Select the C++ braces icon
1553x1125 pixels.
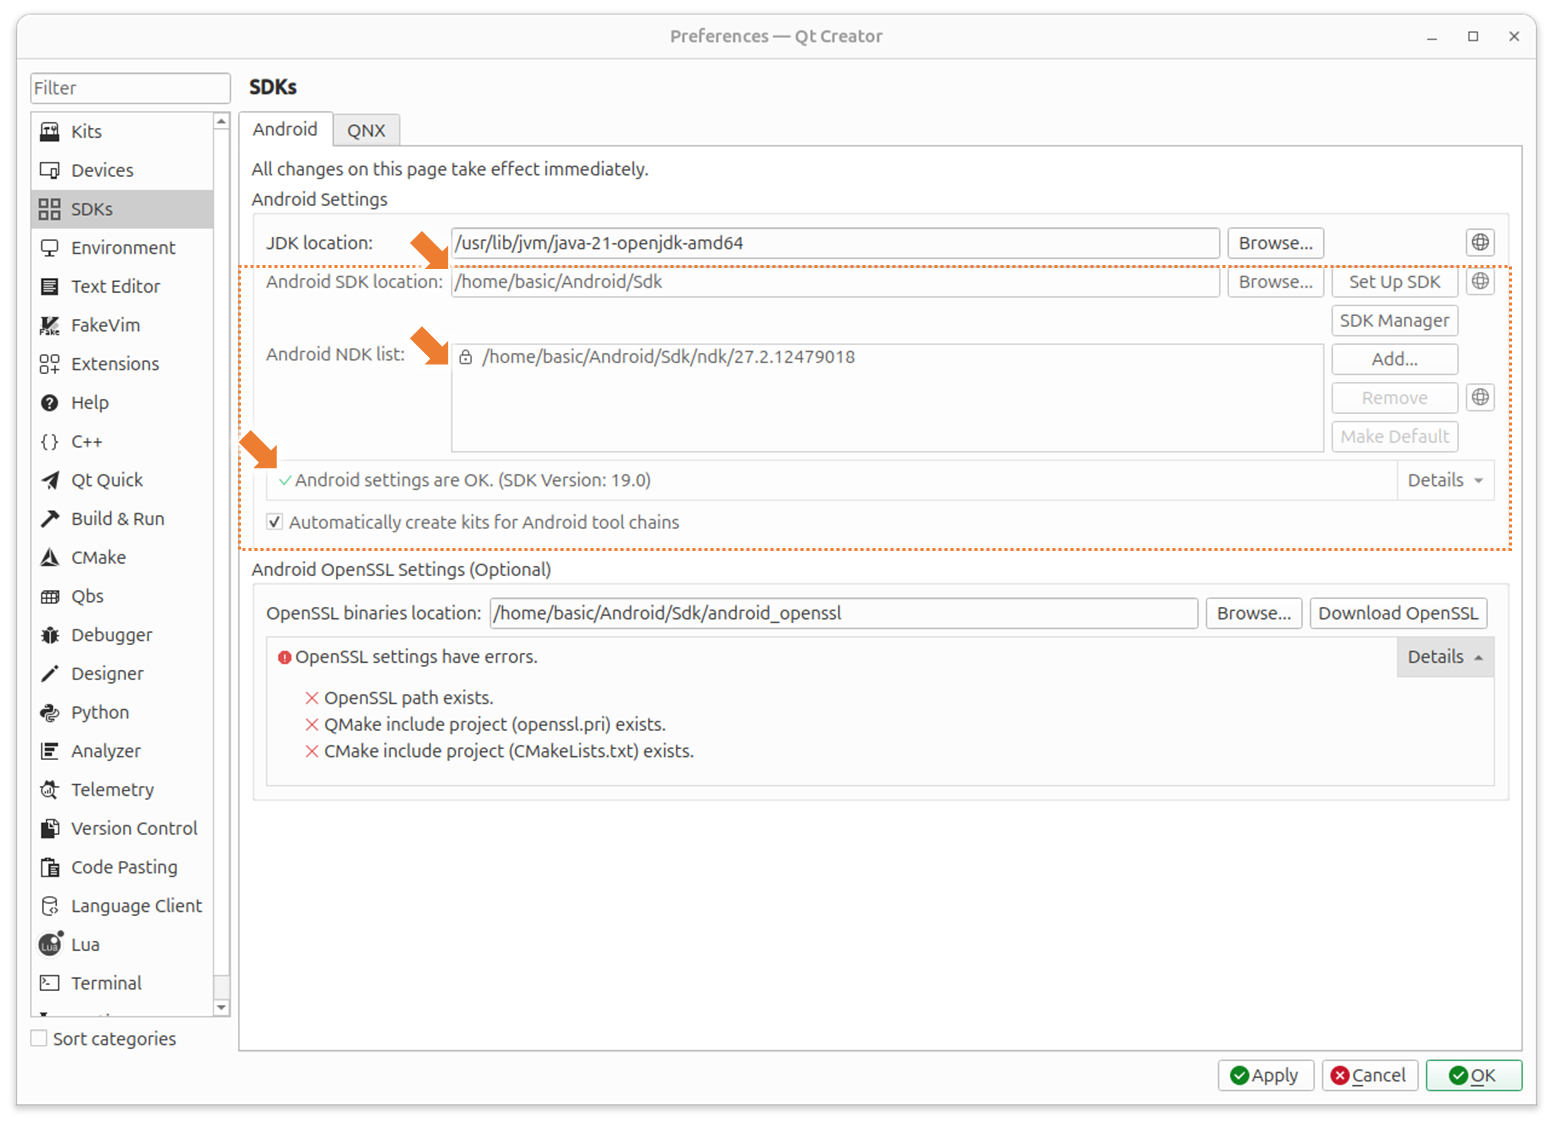[49, 441]
